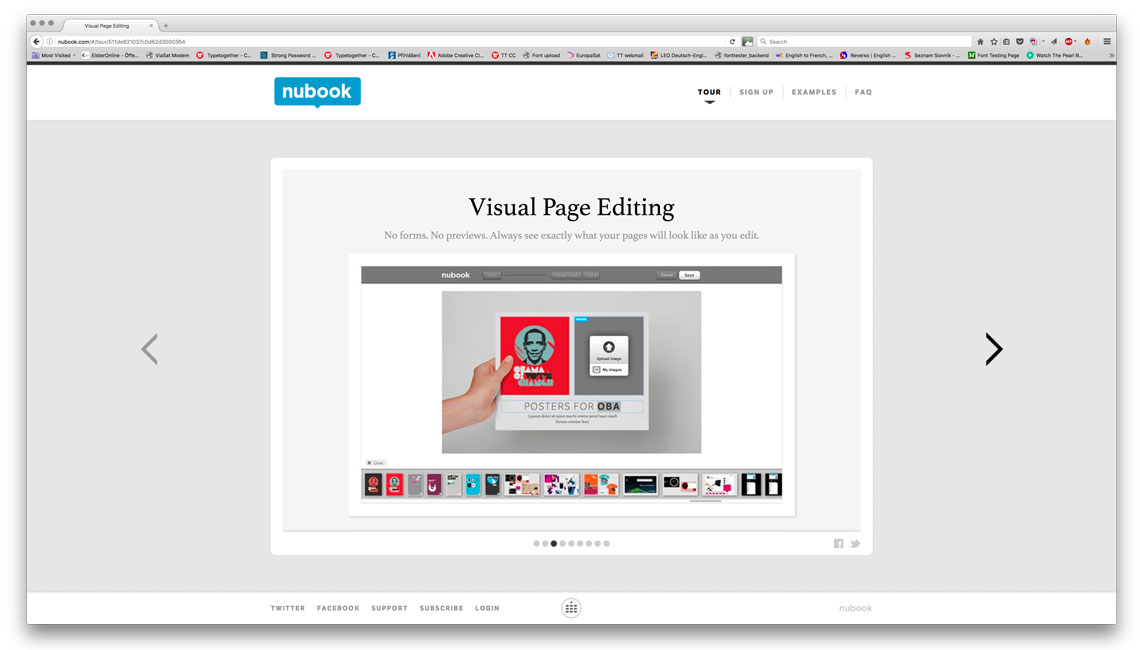This screenshot has height=650, width=1140.
Task: Open the EXAMPLES navigation item
Action: (x=814, y=92)
